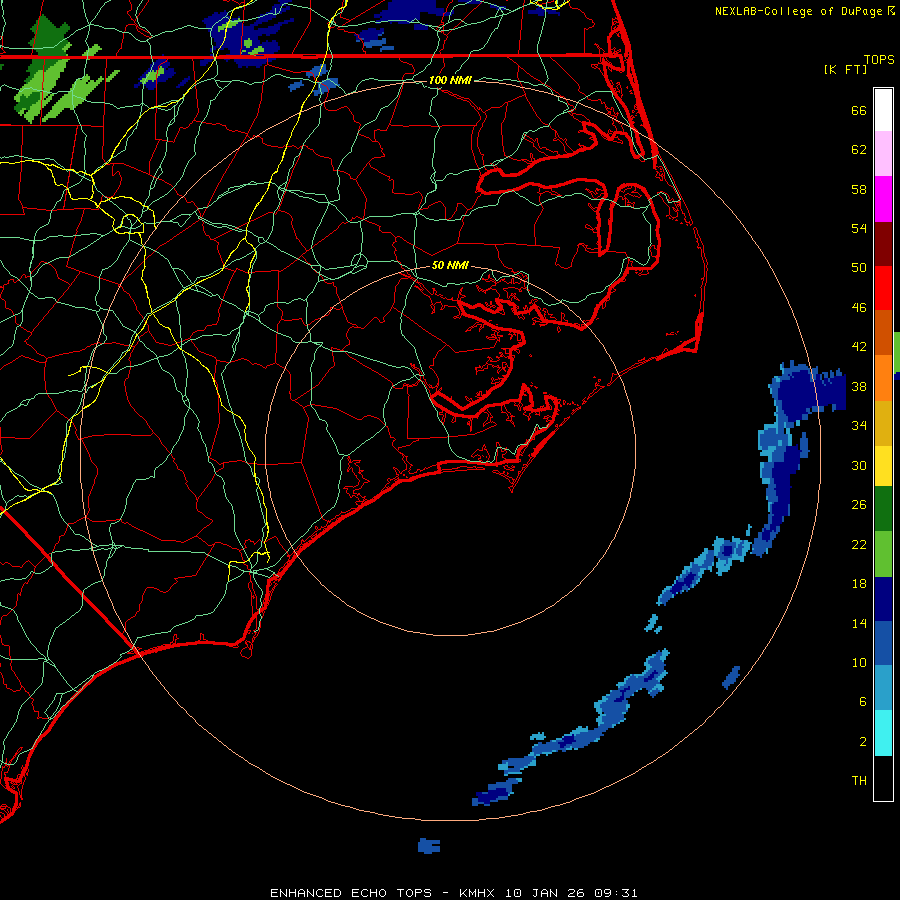900x900 pixels.
Task: Click the black threshold block at legend bottom
Action: [883, 778]
